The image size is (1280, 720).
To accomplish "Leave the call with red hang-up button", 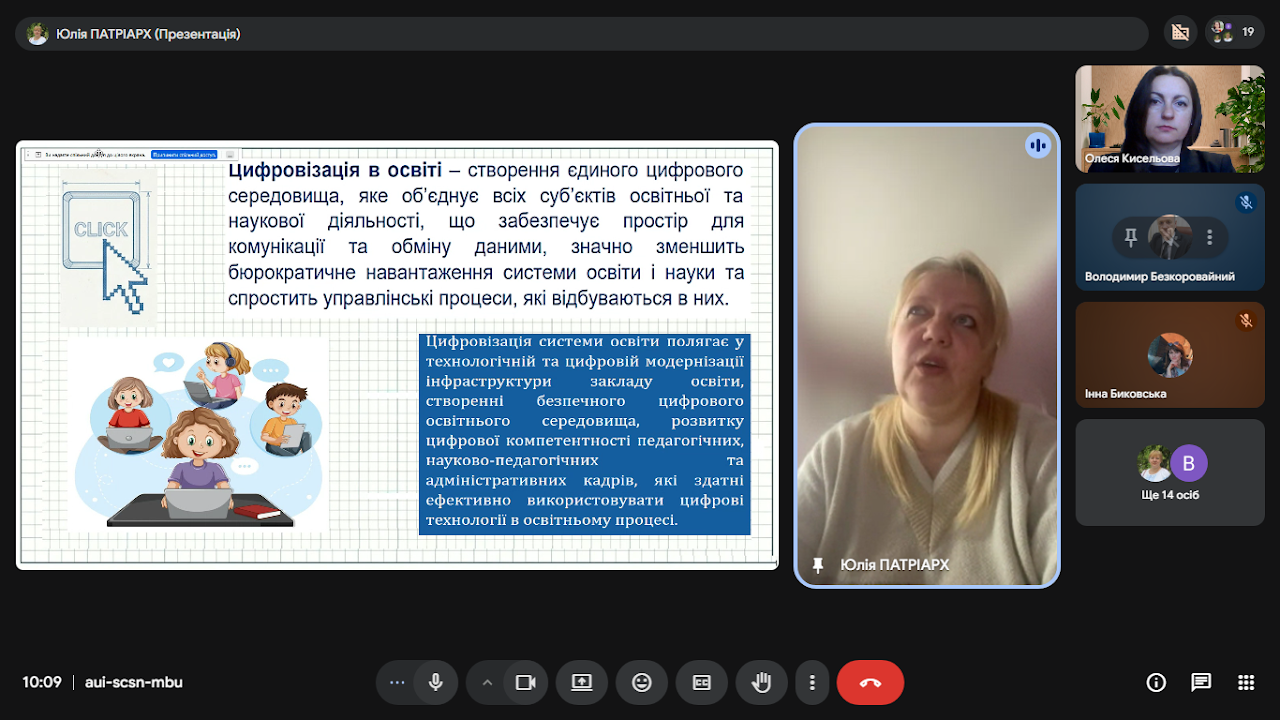I will coord(869,682).
